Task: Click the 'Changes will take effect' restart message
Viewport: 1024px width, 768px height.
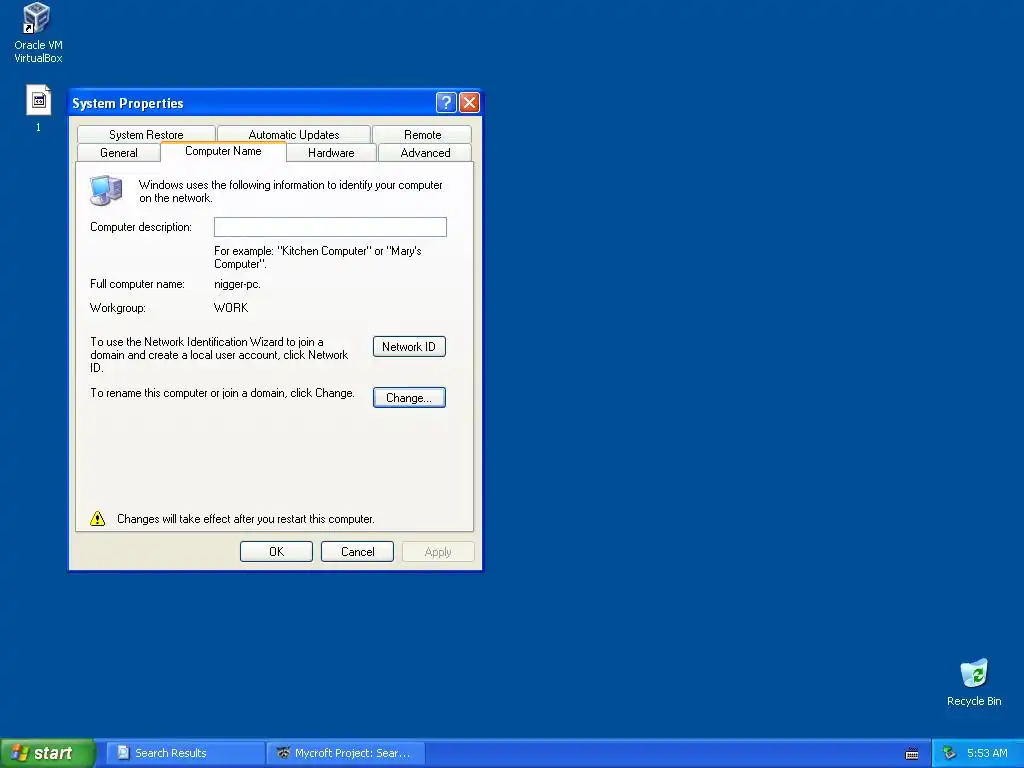Action: point(246,519)
